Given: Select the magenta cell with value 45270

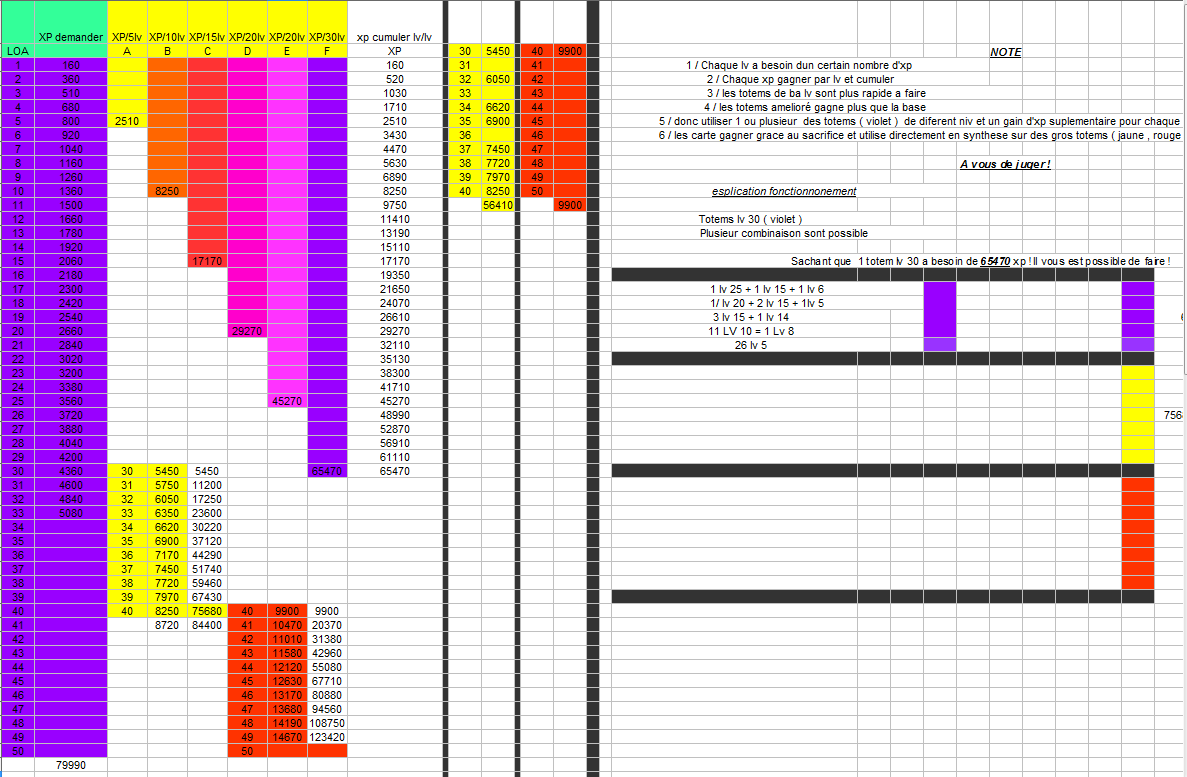Looking at the screenshot, I should [x=287, y=401].
